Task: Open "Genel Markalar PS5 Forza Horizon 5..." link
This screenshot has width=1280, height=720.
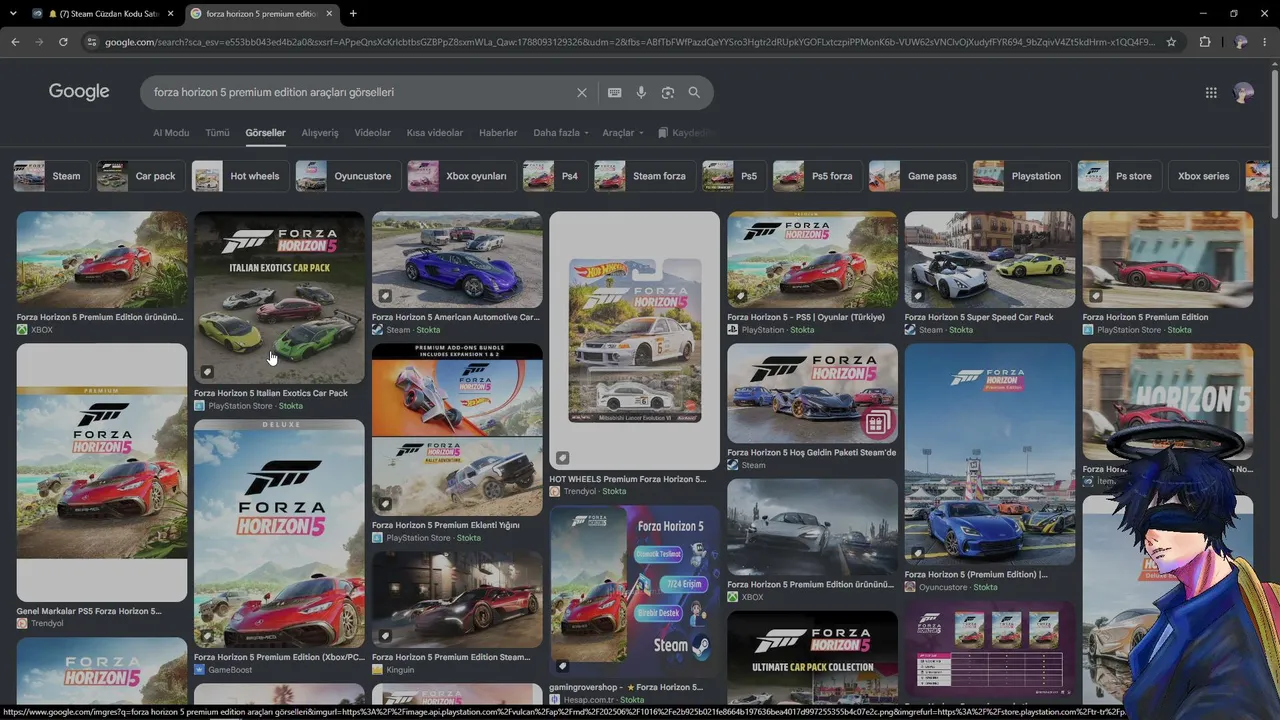Action: 89,611
